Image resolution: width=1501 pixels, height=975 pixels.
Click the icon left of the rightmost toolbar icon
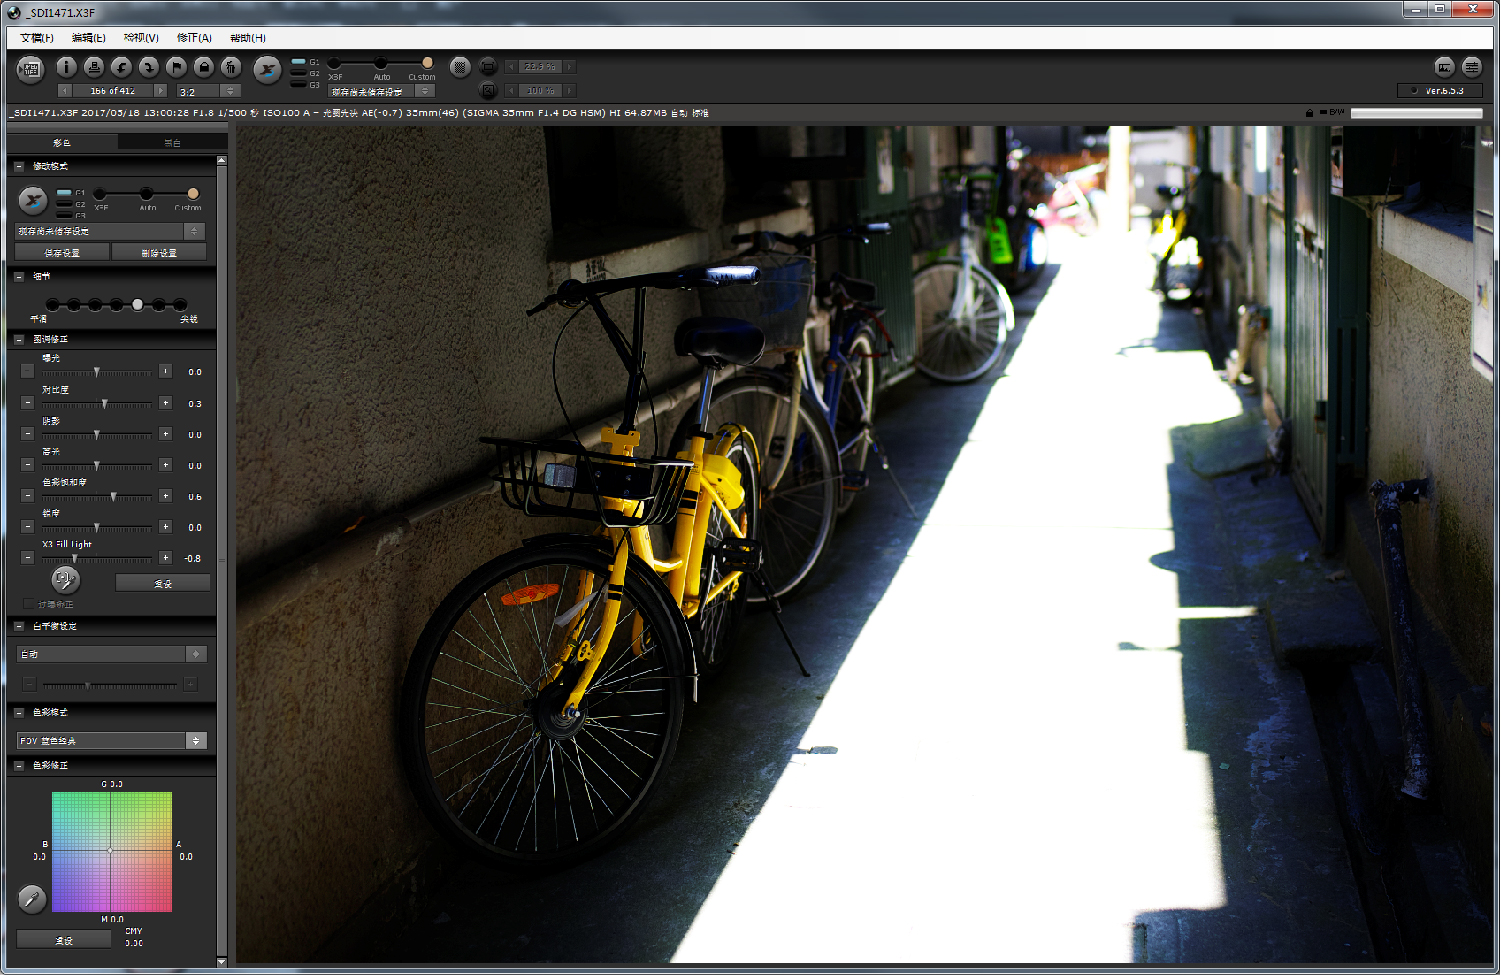pyautogui.click(x=1444, y=67)
